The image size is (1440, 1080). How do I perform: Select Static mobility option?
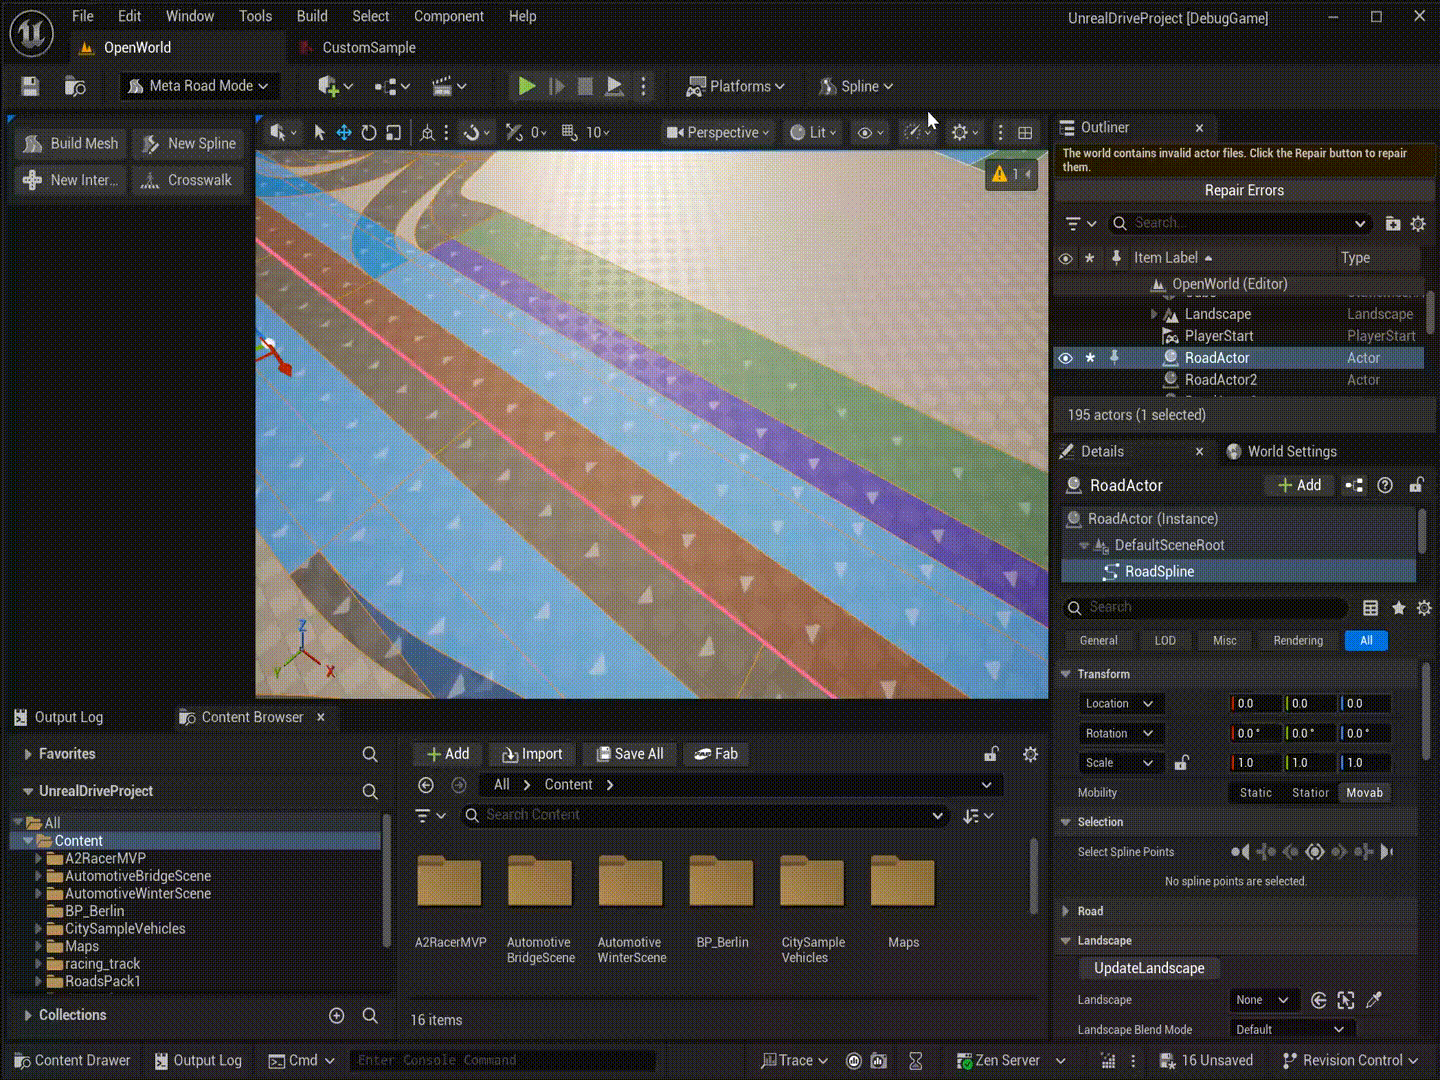coord(1256,793)
